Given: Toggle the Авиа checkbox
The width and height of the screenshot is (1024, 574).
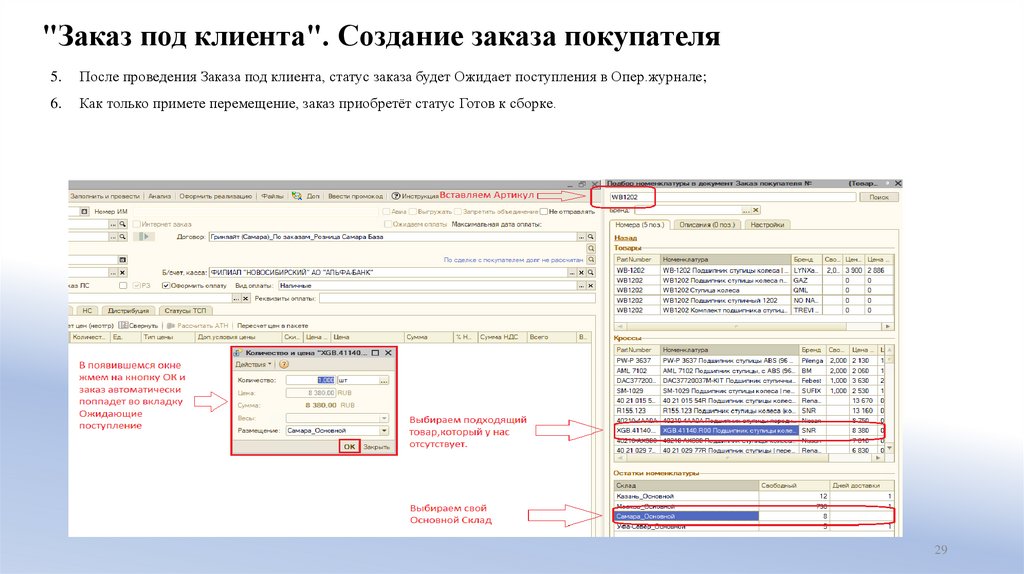Looking at the screenshot, I should (386, 212).
